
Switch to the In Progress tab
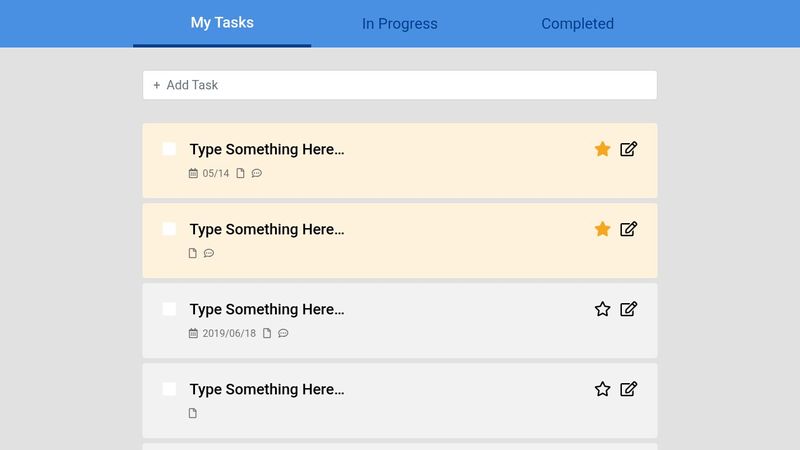[x=399, y=24]
